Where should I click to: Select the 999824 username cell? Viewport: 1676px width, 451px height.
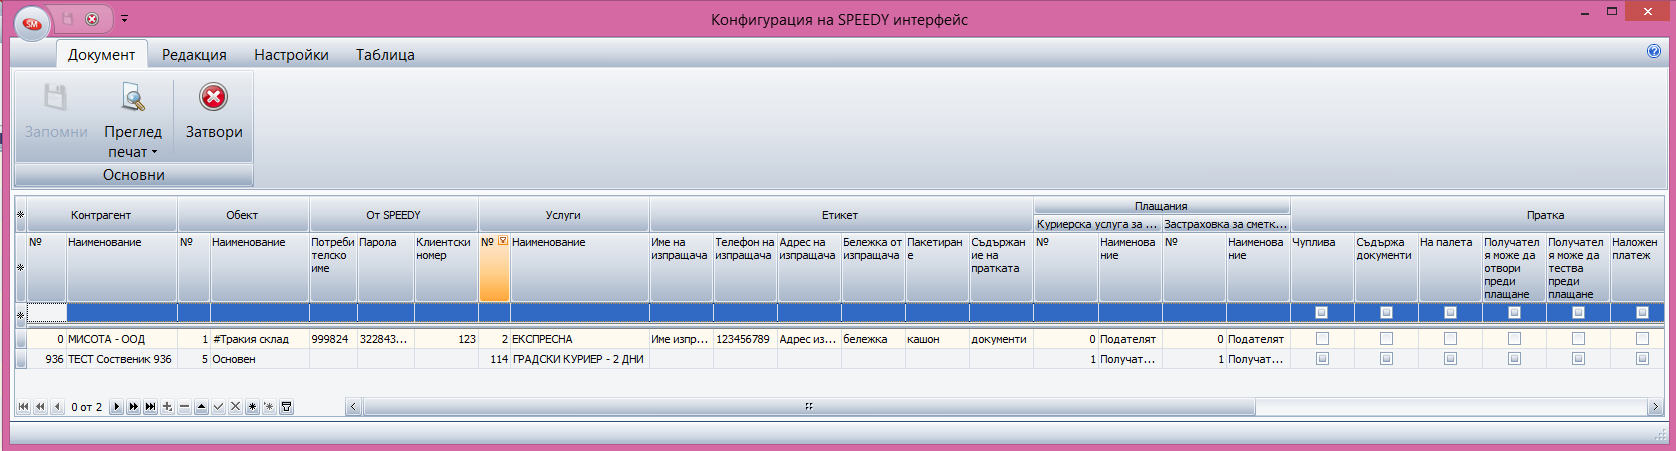pos(333,339)
